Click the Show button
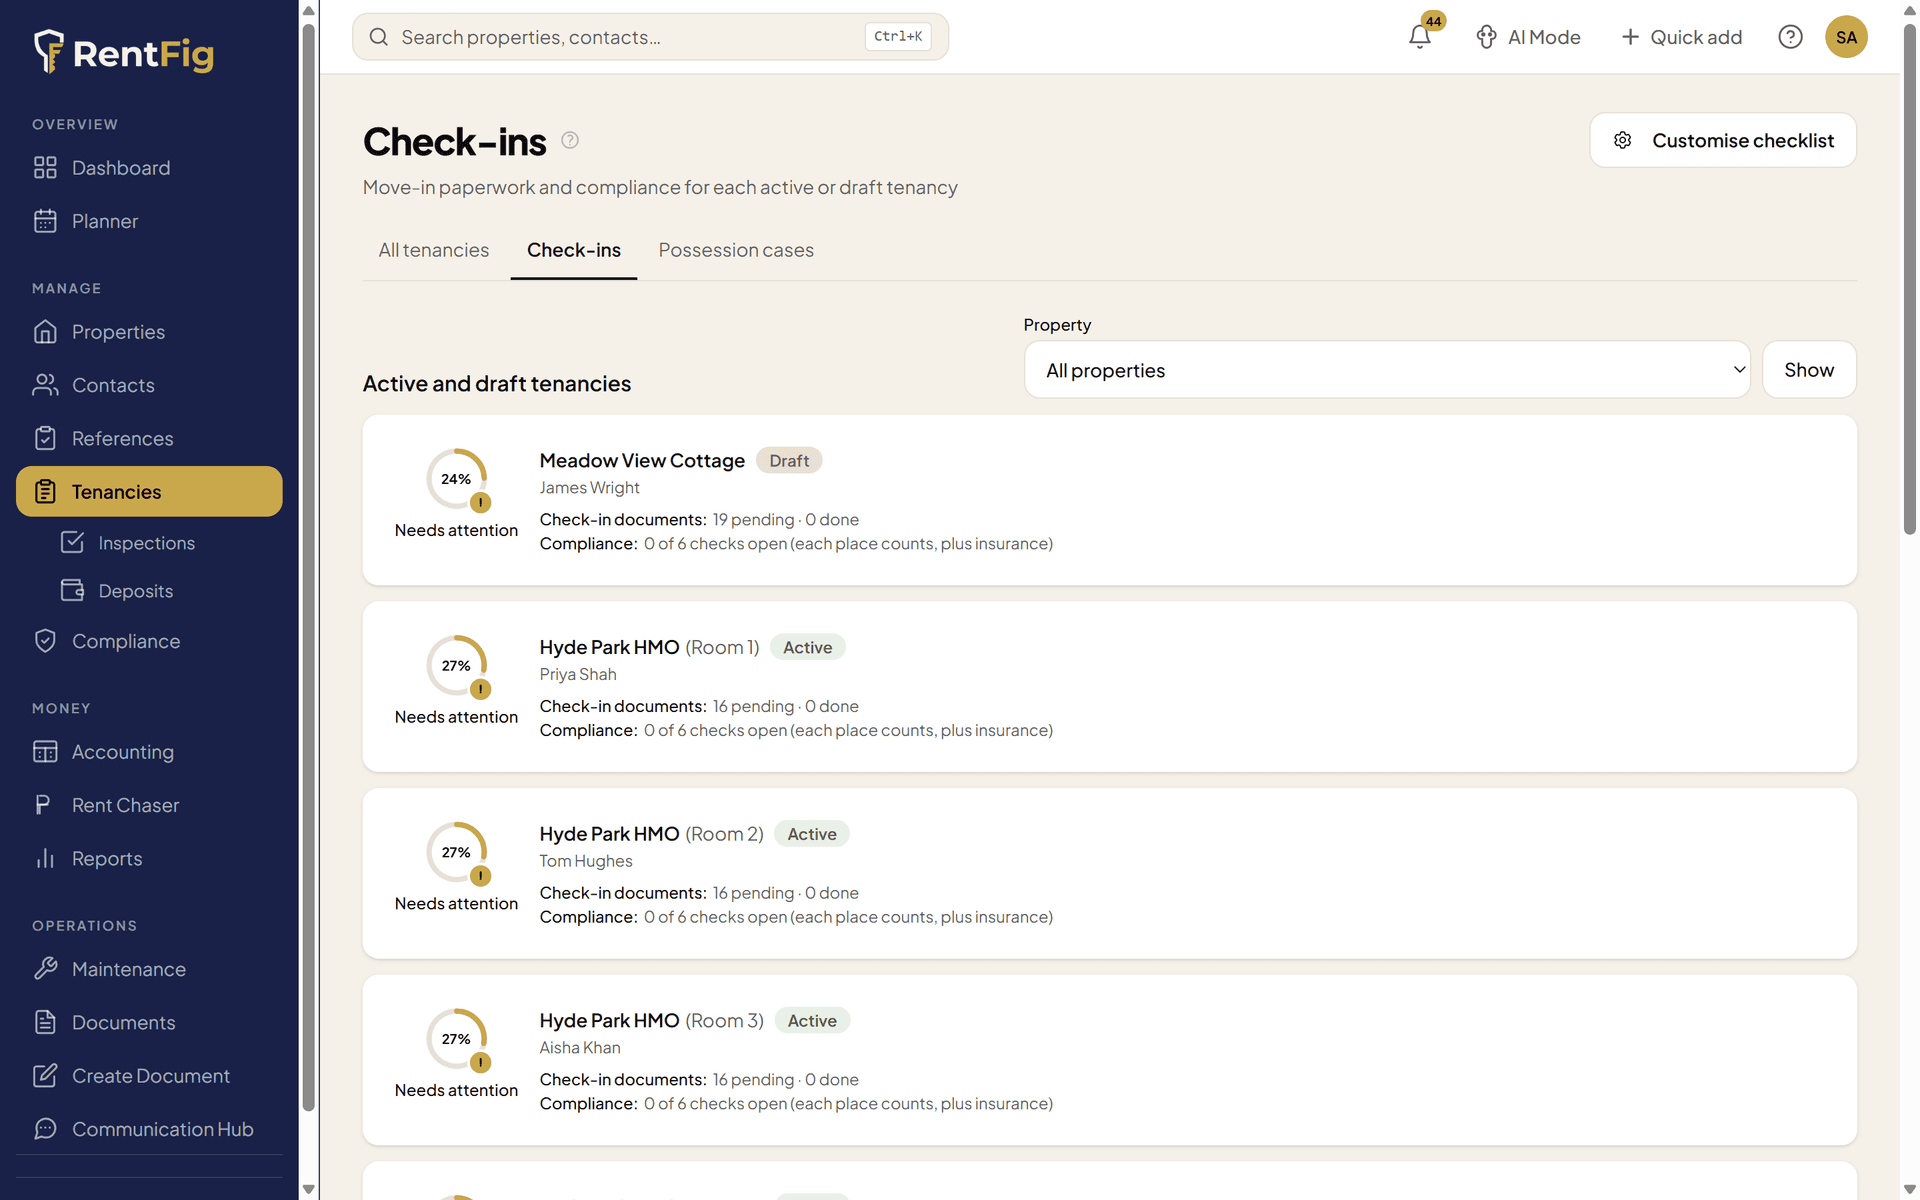 1809,370
